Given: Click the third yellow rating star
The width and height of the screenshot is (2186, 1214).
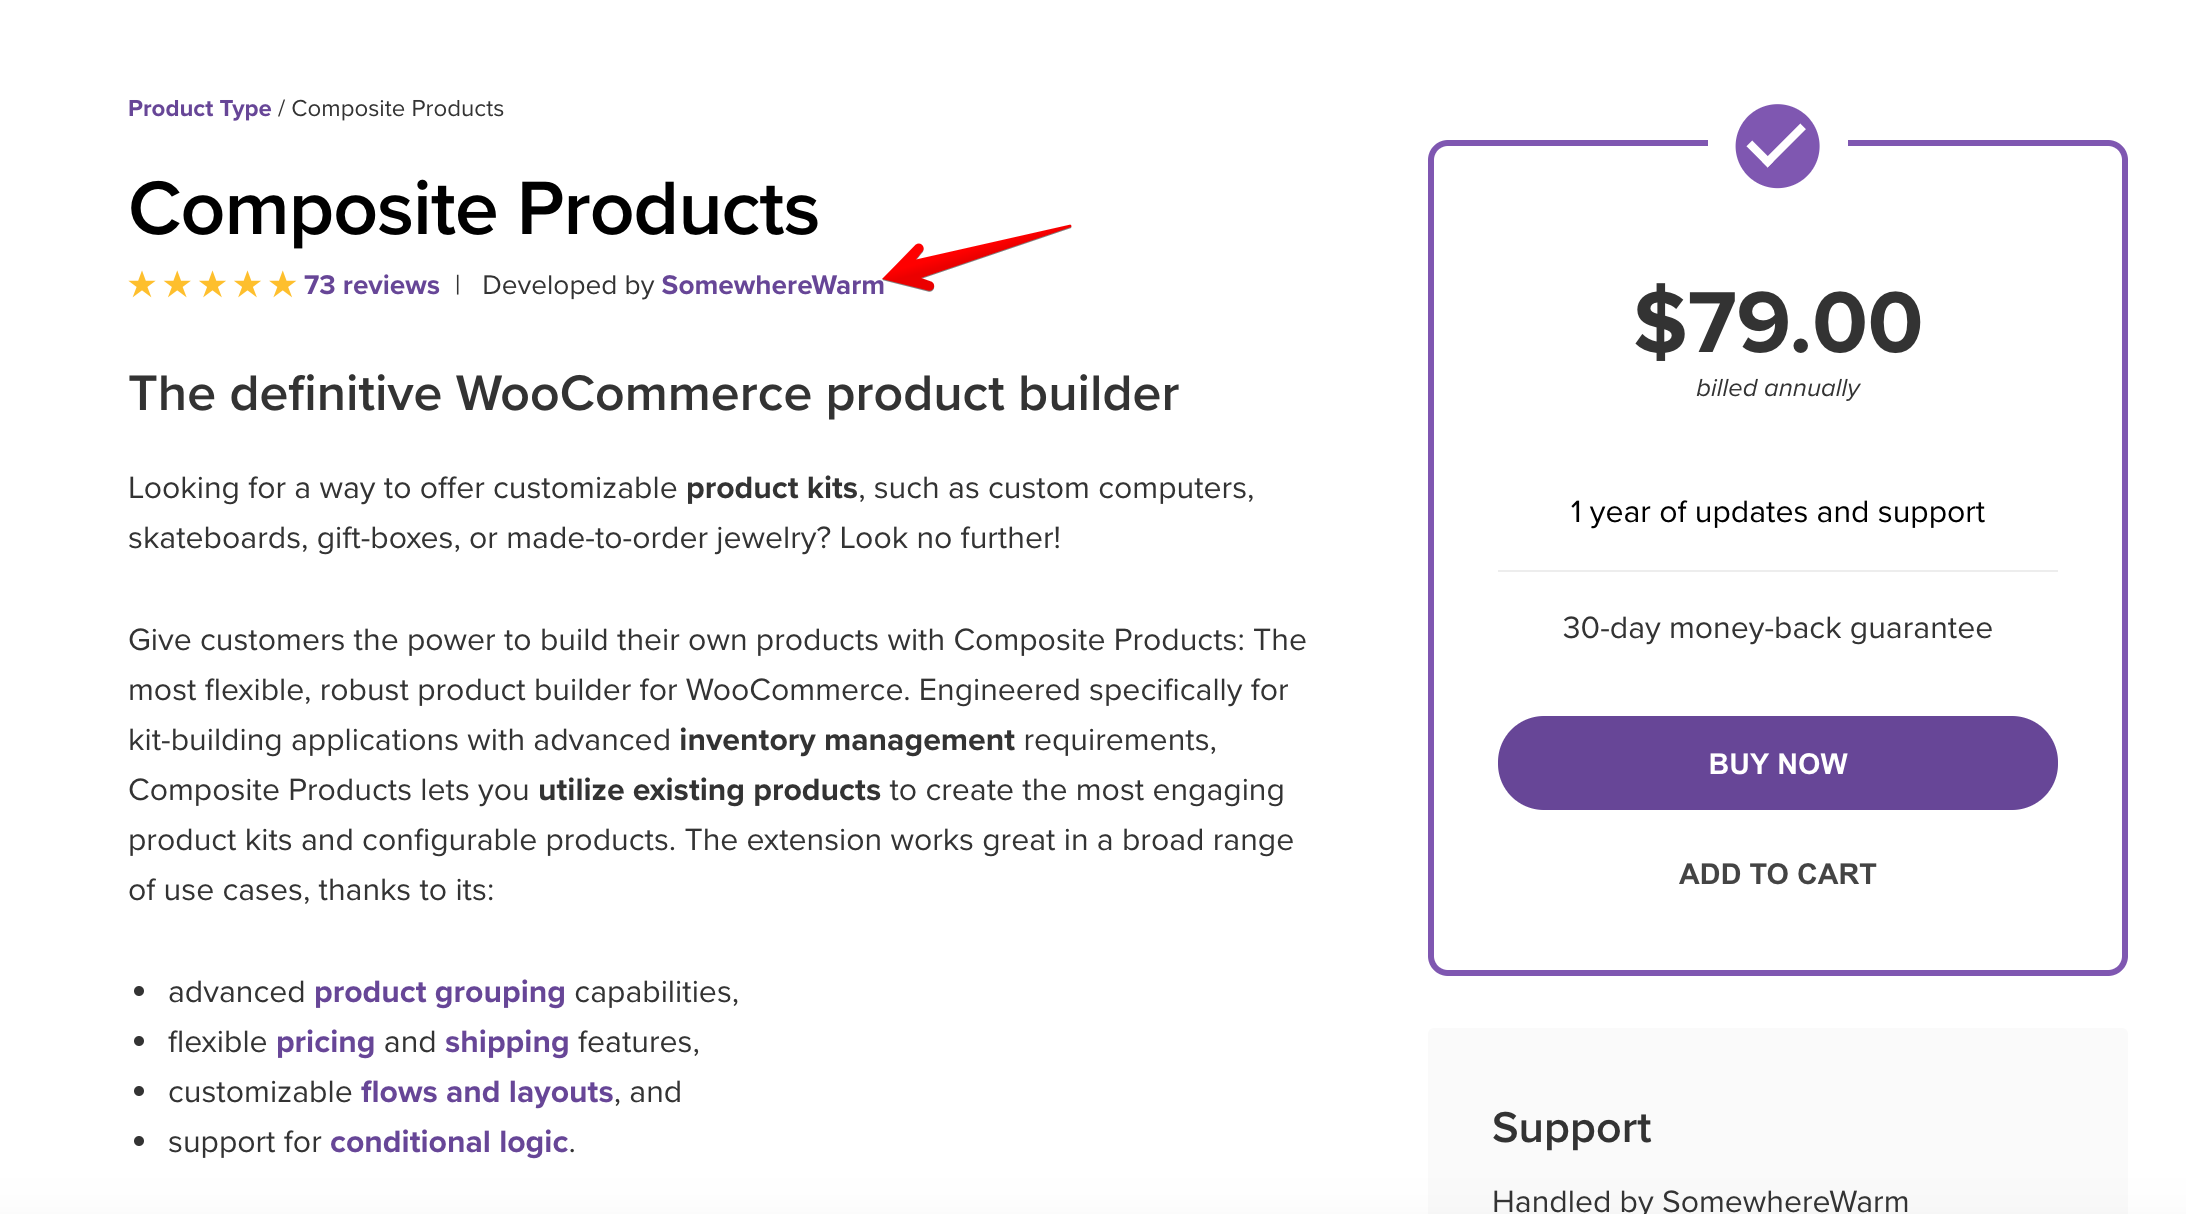Looking at the screenshot, I should tap(212, 285).
